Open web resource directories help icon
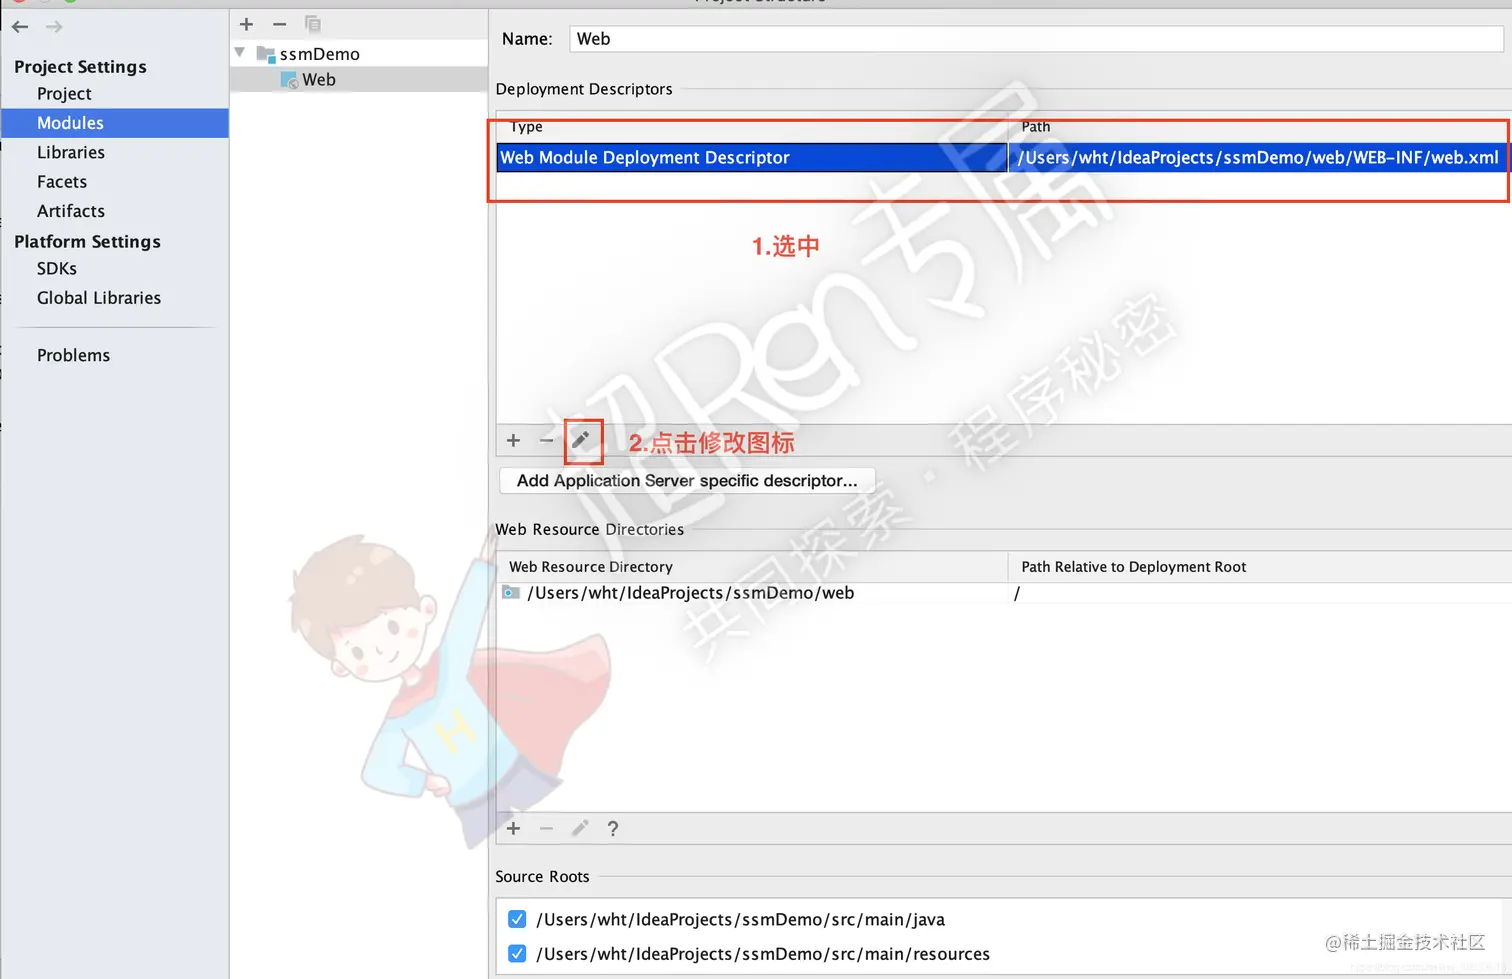The image size is (1512, 979). [x=613, y=829]
